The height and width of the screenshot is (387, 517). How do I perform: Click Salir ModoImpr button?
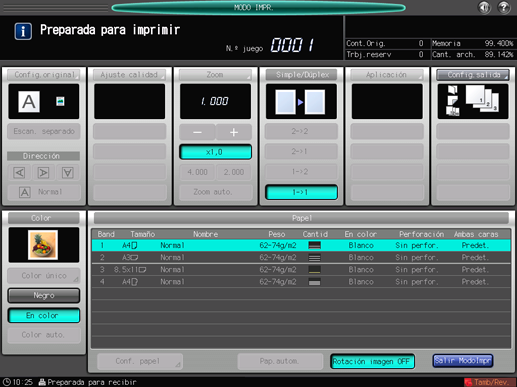click(463, 361)
